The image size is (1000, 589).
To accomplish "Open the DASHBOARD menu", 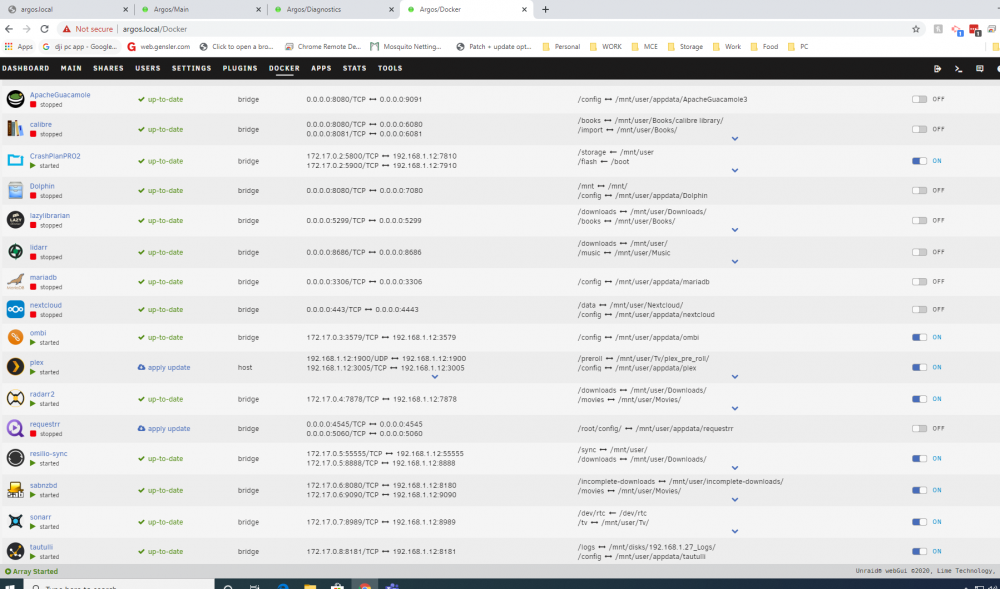I will click(x=26, y=68).
